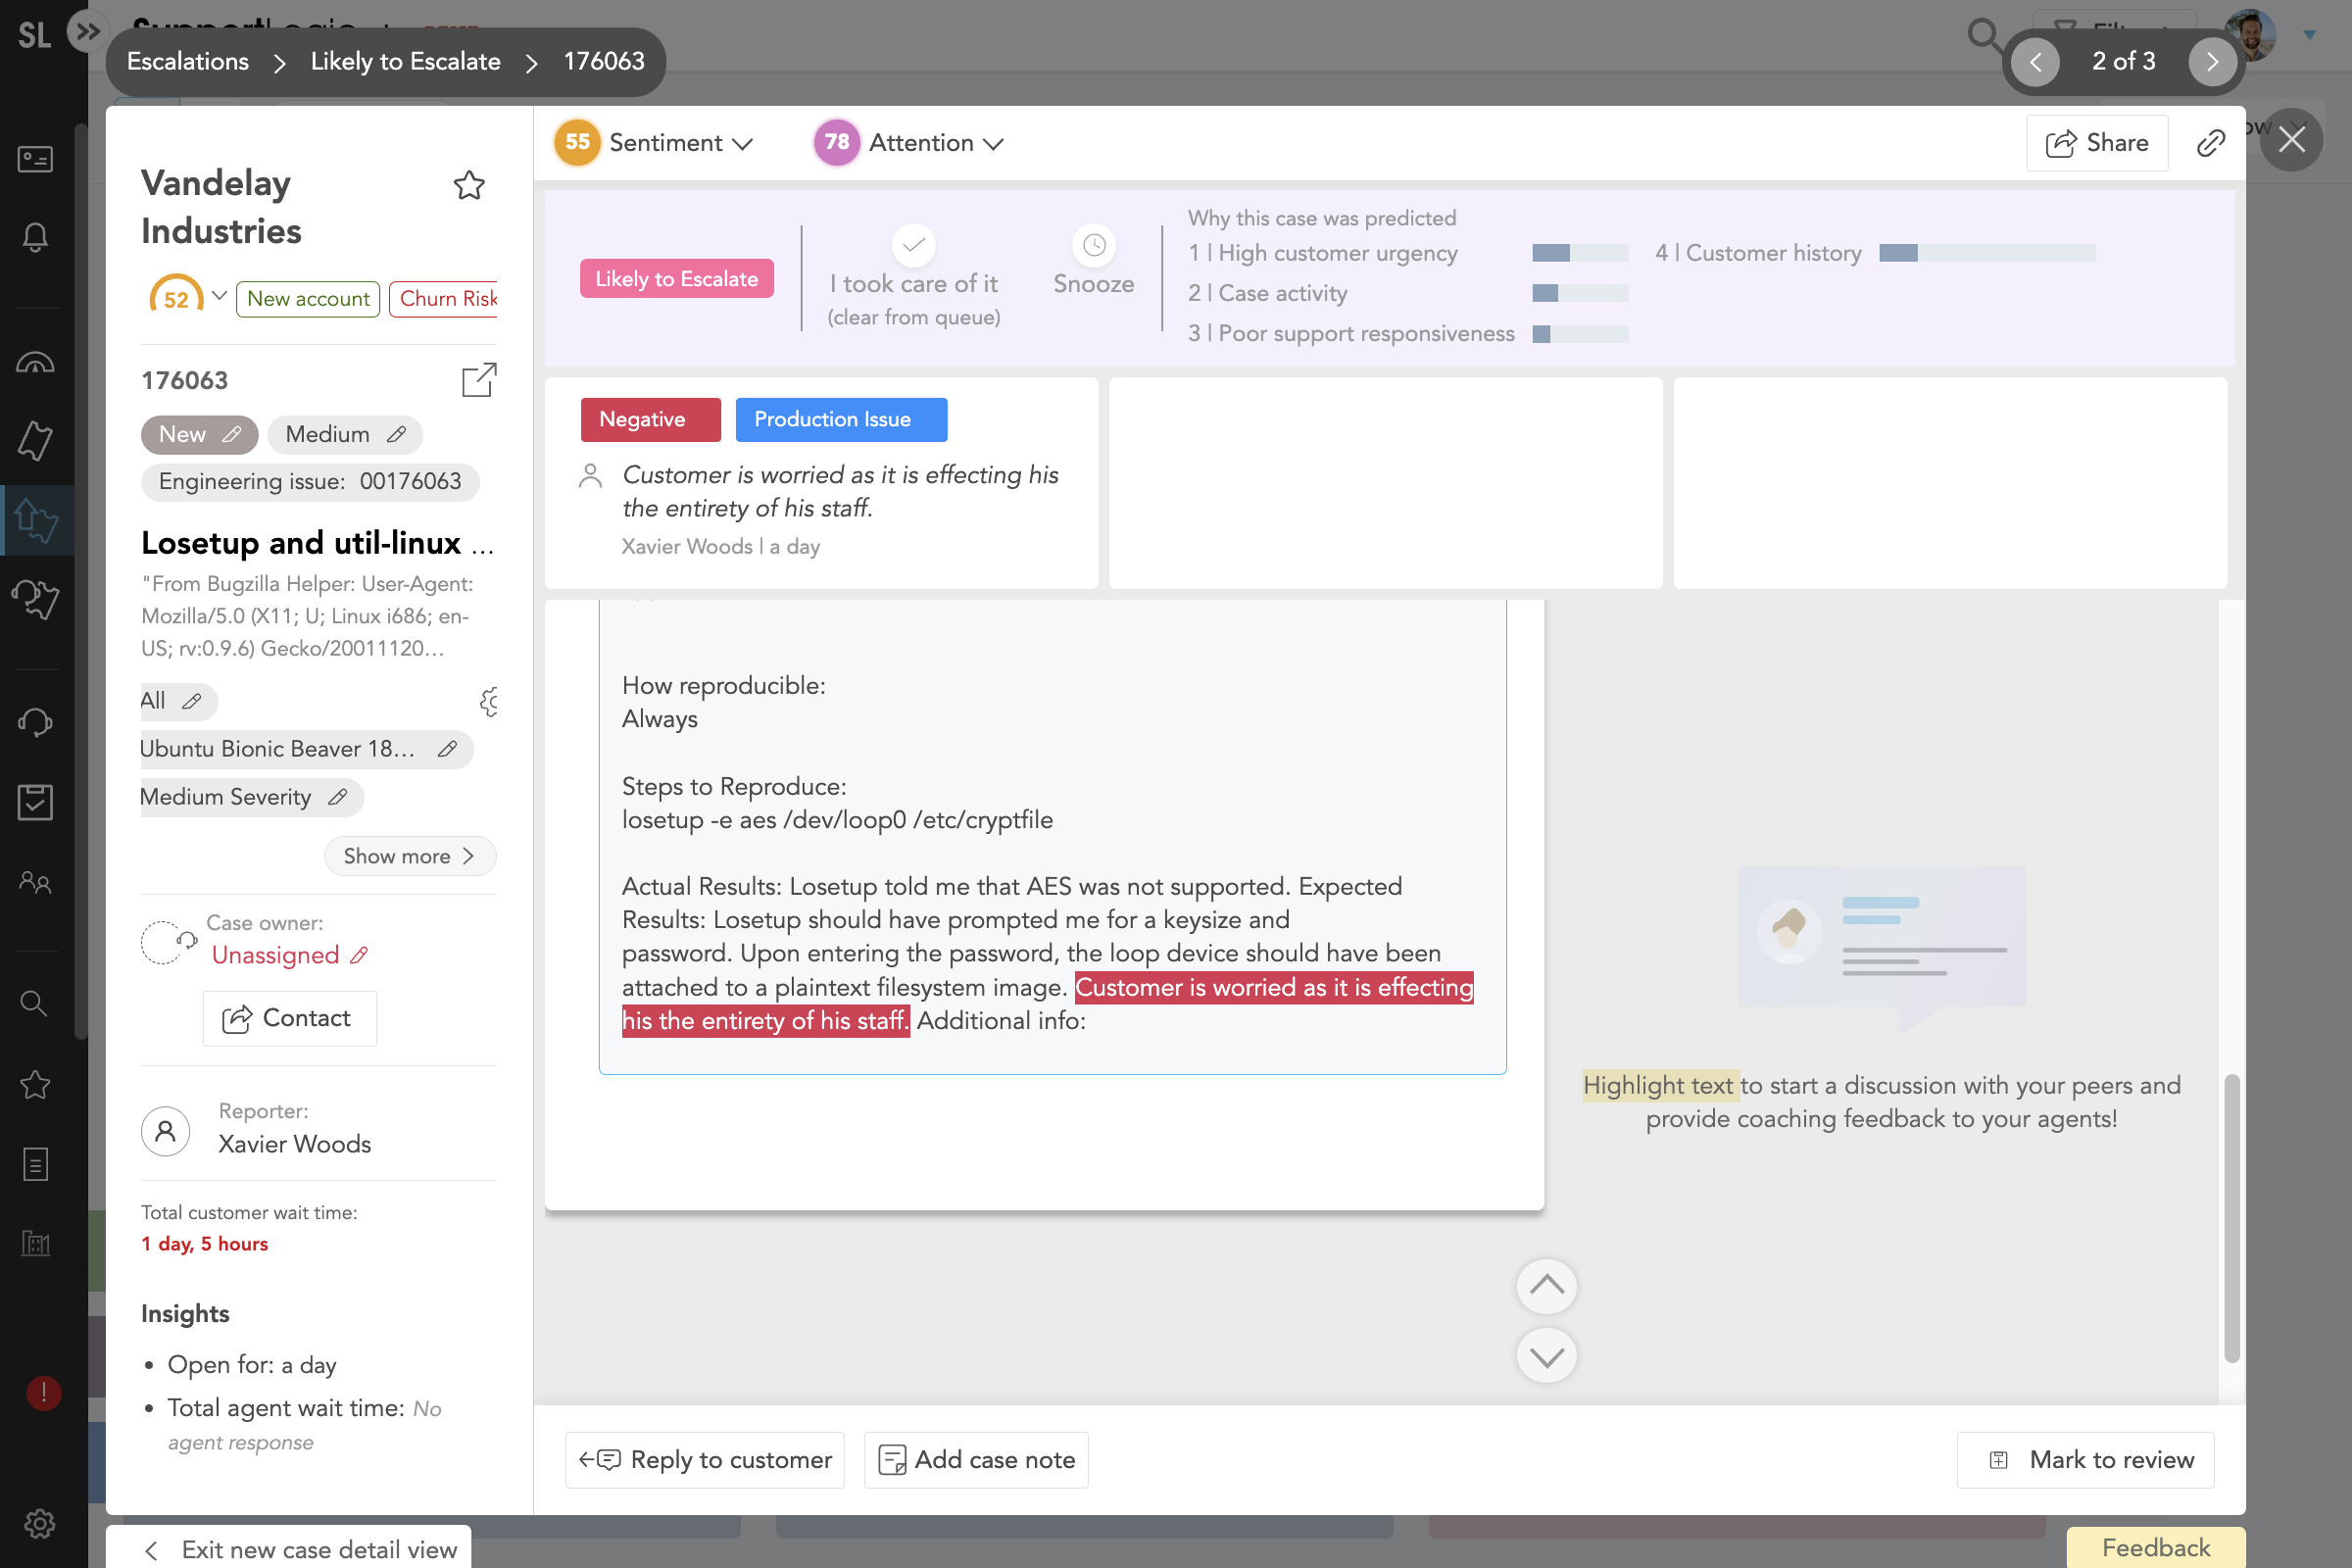
Task: Open the Feedback tab
Action: point(2155,1548)
